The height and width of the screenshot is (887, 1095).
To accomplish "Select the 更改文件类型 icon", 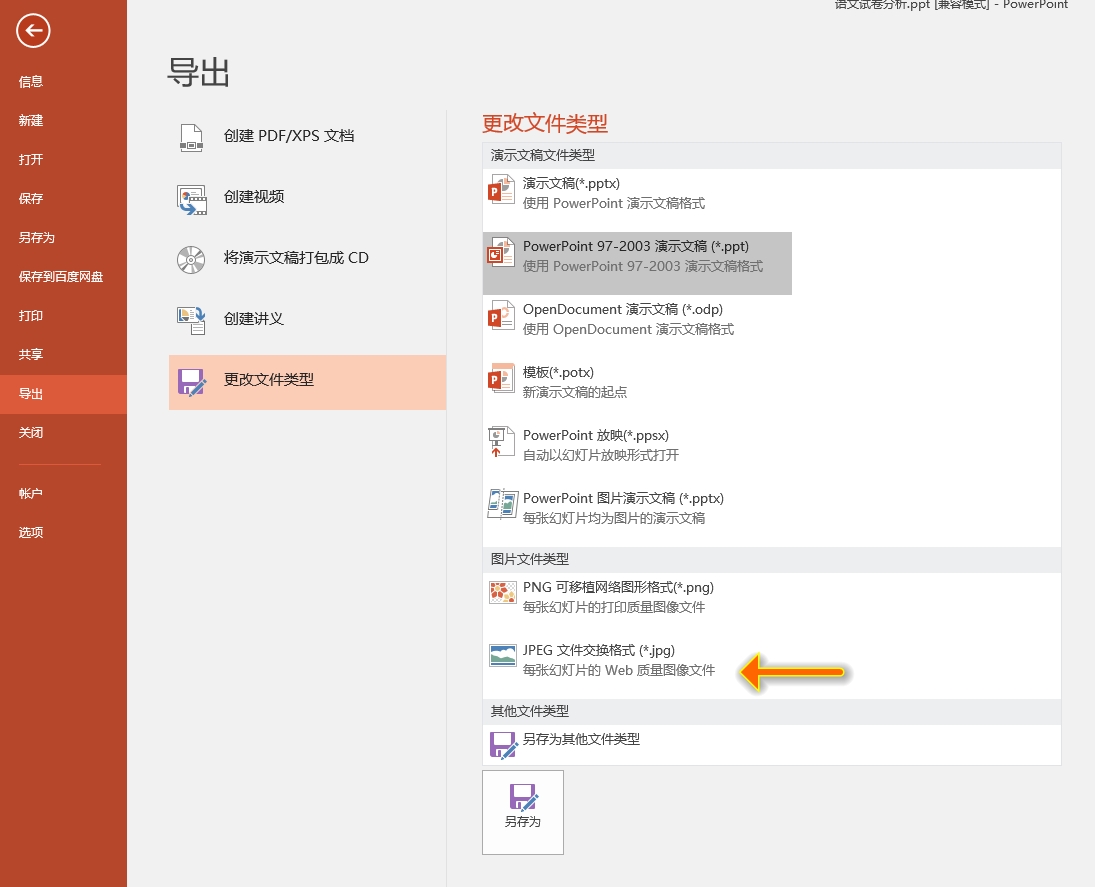I will coord(190,382).
